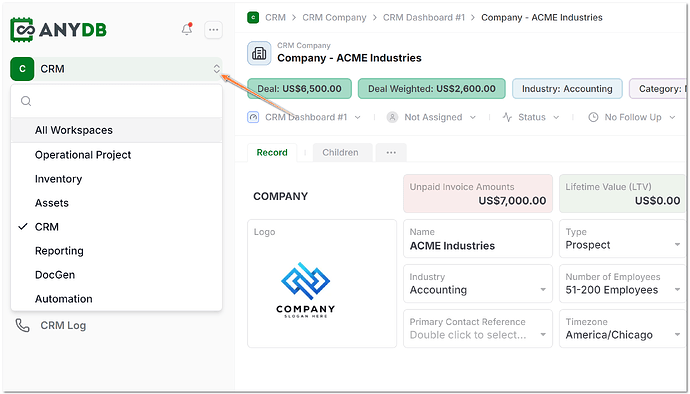
Task: Select the checked CRM workspace entry
Action: click(117, 227)
